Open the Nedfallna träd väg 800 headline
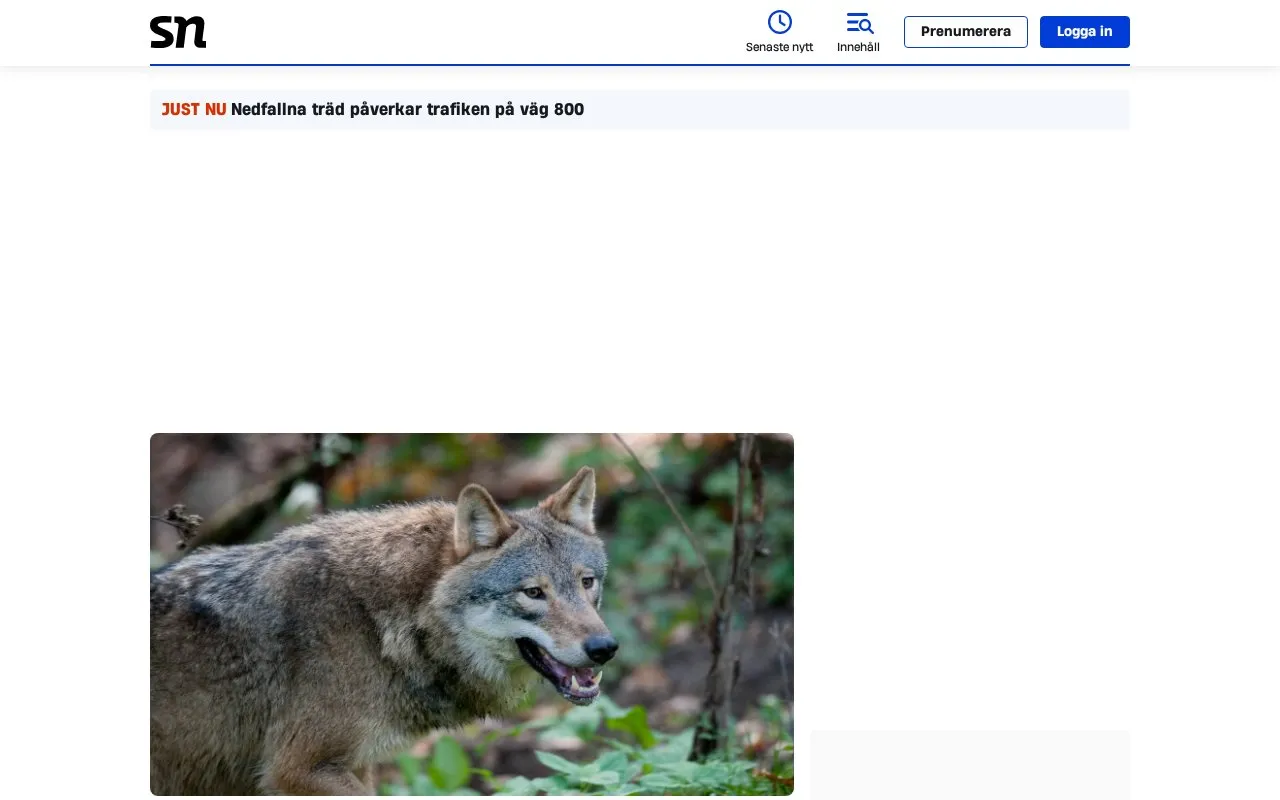Image resolution: width=1280 pixels, height=800 pixels. pyautogui.click(x=407, y=110)
